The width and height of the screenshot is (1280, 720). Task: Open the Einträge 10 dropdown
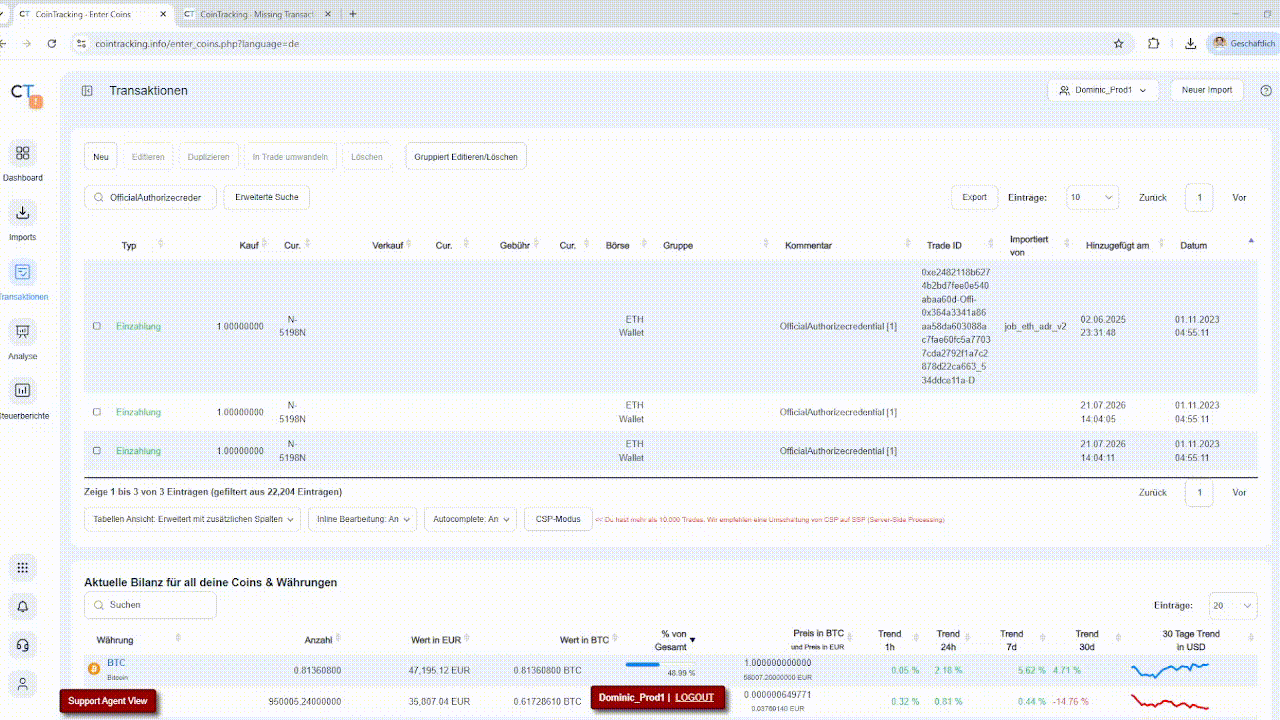[x=1092, y=198]
